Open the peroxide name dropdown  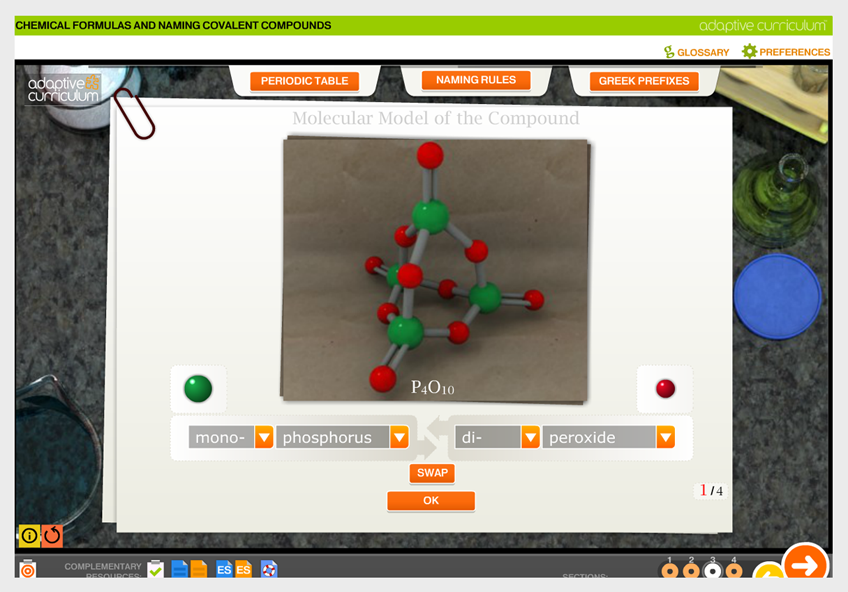coord(665,437)
